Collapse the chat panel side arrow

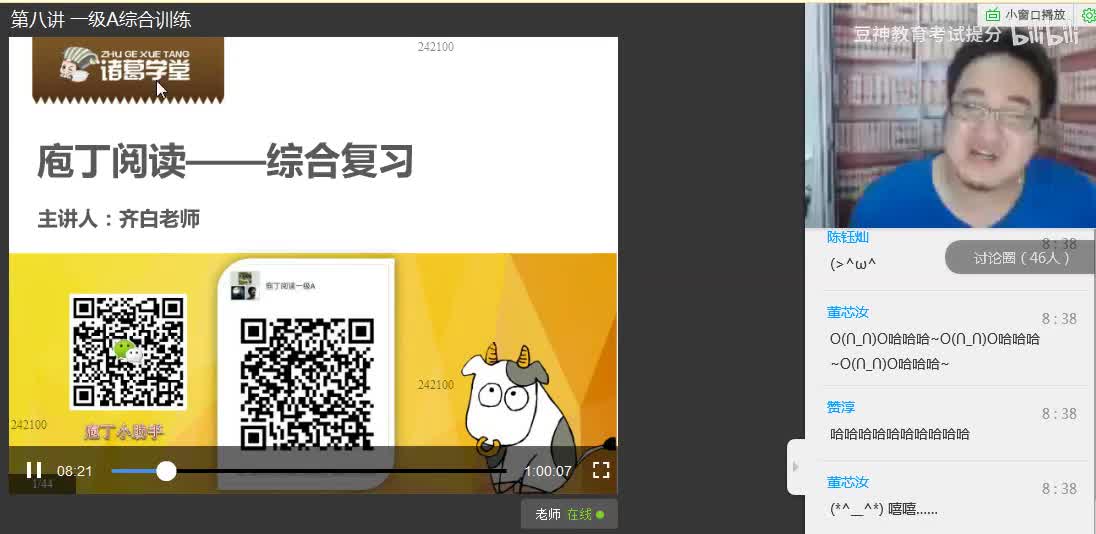pyautogui.click(x=795, y=467)
